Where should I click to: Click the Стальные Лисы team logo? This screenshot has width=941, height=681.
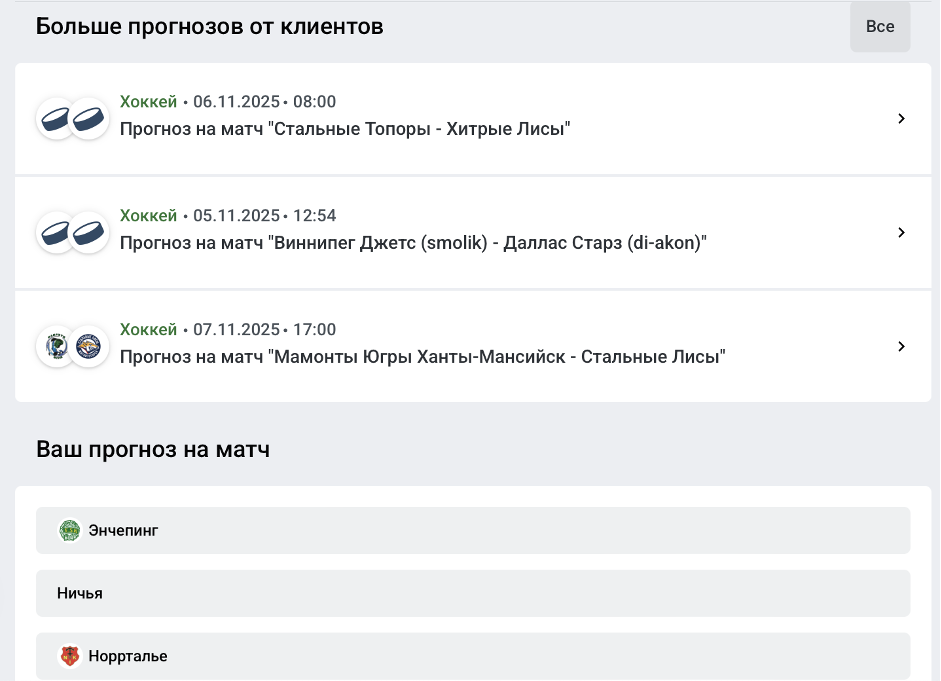pos(89,347)
